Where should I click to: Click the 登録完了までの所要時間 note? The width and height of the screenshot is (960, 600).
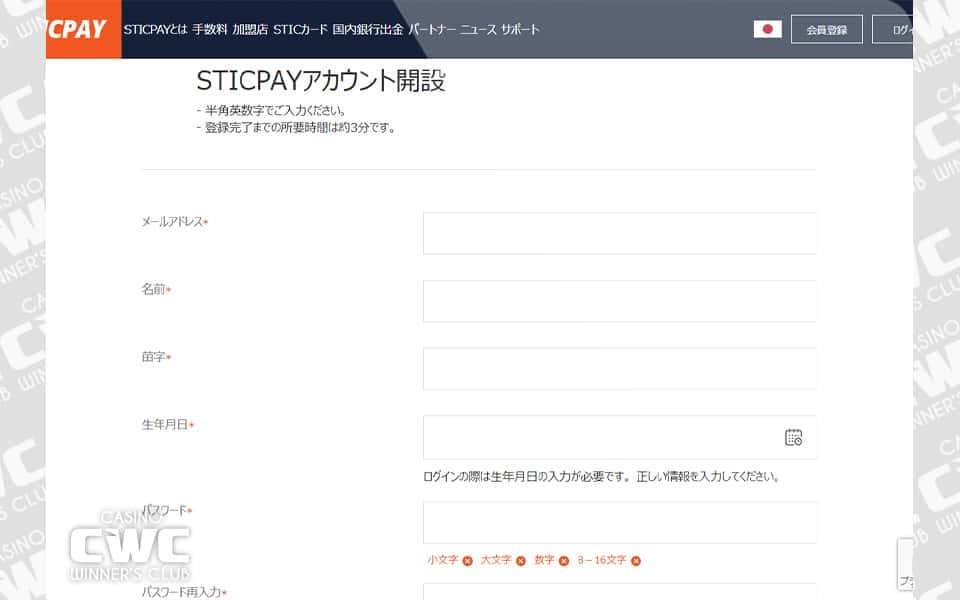[296, 128]
